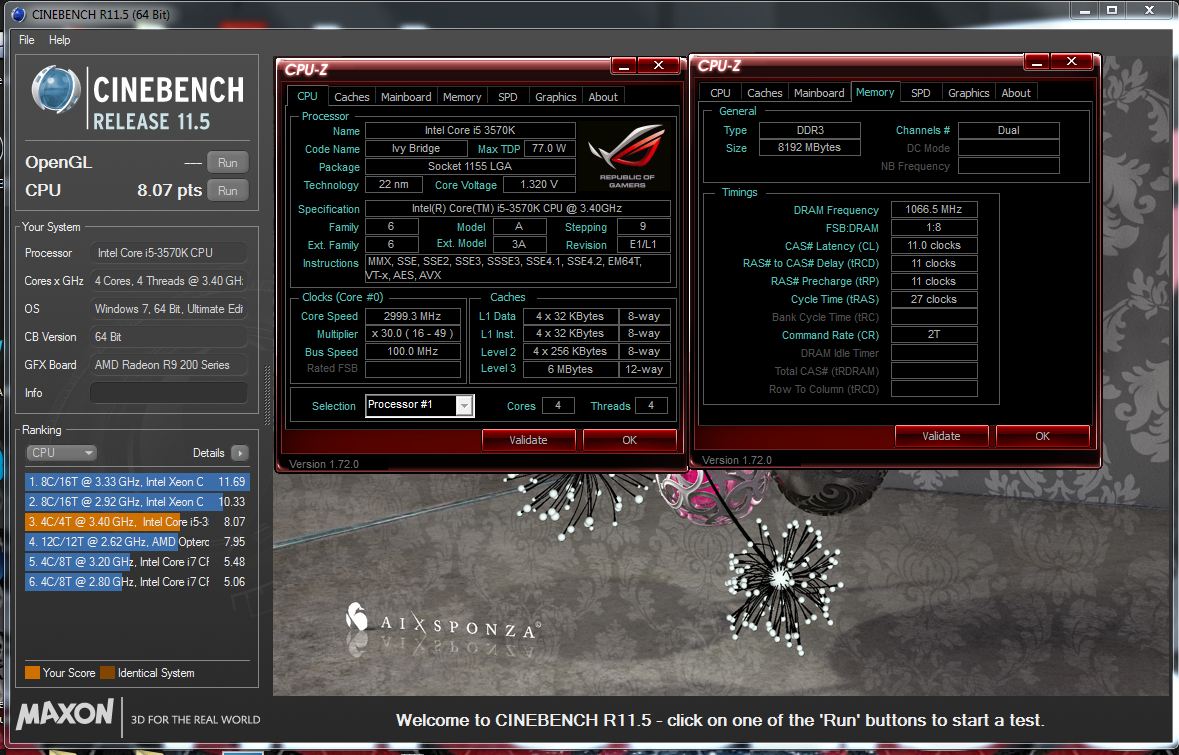Click the Command Rate value 2T
This screenshot has height=755, width=1179.
tap(934, 335)
